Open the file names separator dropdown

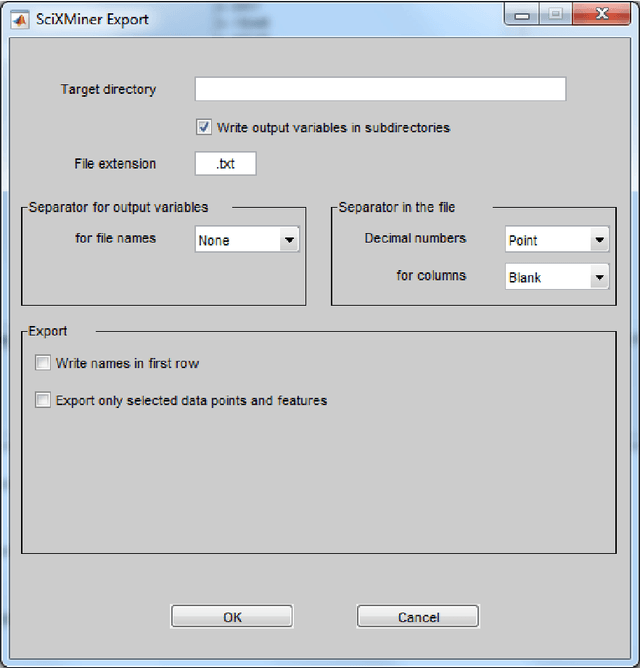247,240
